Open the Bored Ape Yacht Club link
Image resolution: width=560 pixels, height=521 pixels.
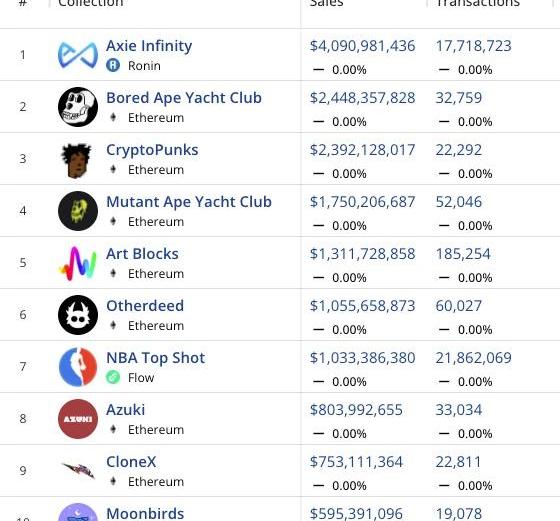pyautogui.click(x=184, y=98)
